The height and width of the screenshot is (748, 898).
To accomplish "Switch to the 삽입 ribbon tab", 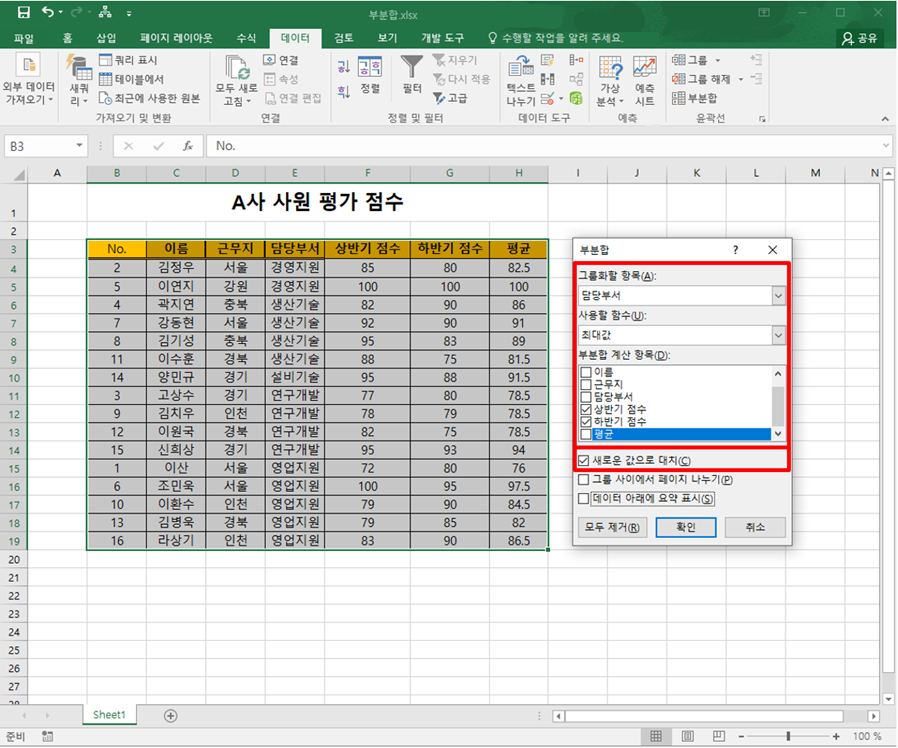I will tap(106, 38).
